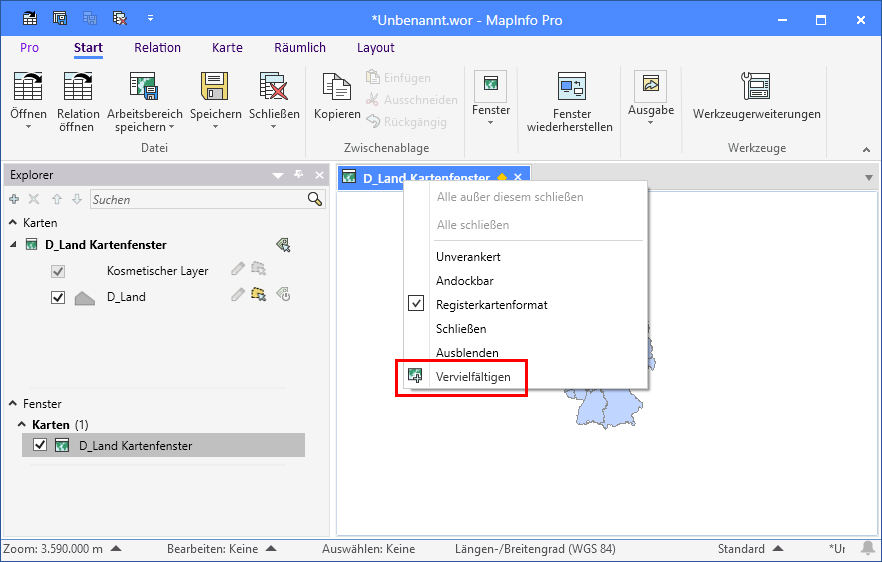Image resolution: width=882 pixels, height=562 pixels.
Task: Collapse the D_Land Kartenfenster tree node
Action: [14, 245]
